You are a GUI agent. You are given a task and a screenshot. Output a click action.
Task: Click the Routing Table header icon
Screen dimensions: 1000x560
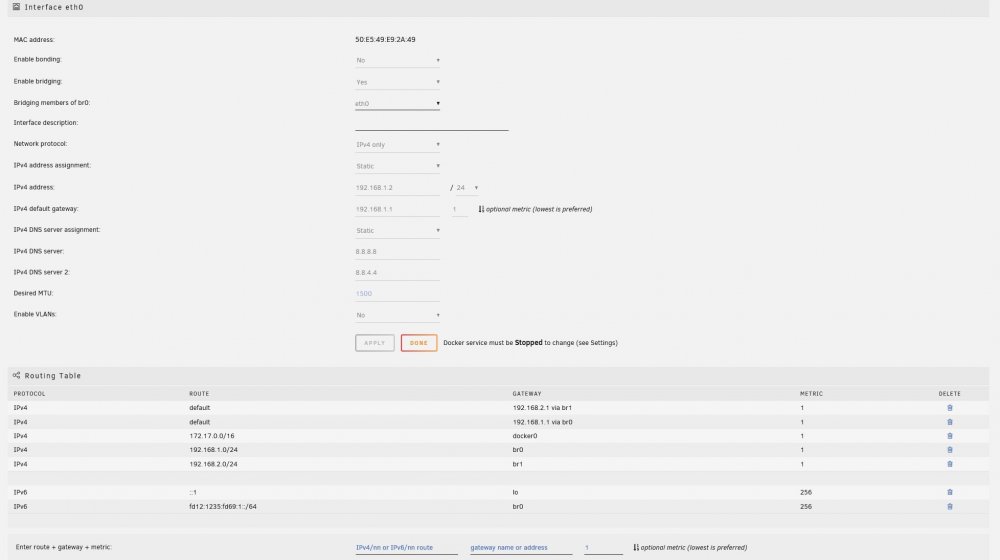pos(16,375)
